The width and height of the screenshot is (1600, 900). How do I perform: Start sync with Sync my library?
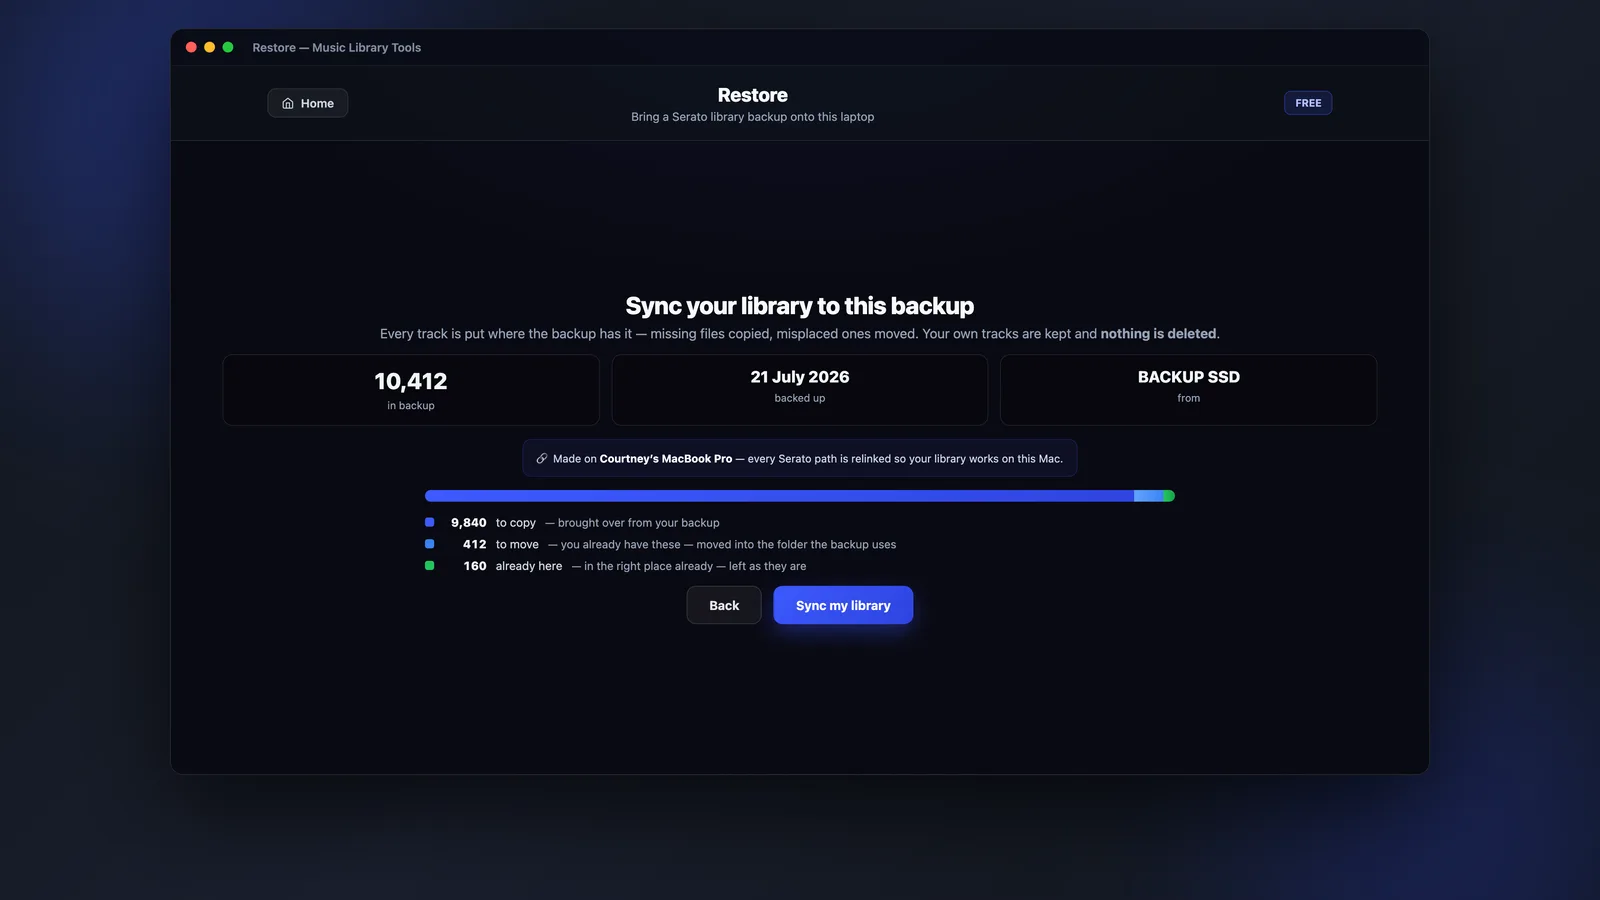point(843,605)
